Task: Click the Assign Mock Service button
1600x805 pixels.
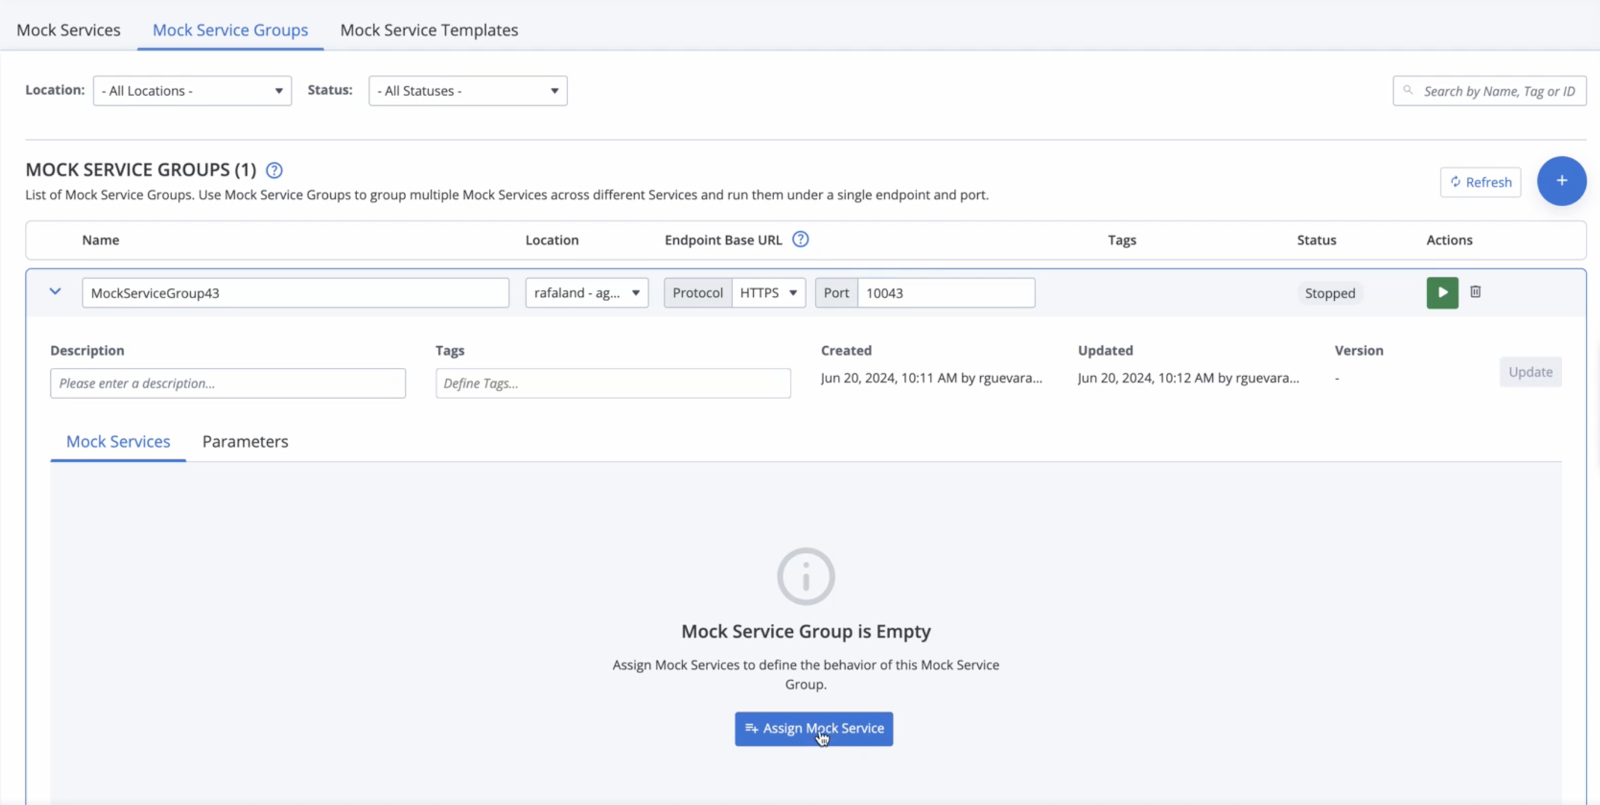Action: (x=814, y=729)
